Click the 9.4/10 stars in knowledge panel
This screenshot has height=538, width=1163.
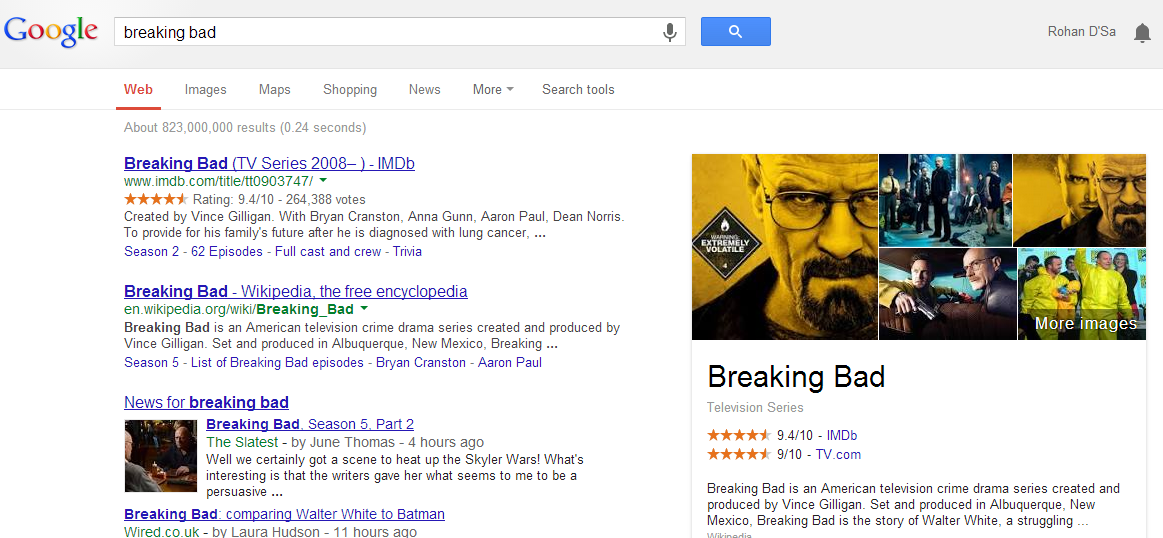coord(739,436)
